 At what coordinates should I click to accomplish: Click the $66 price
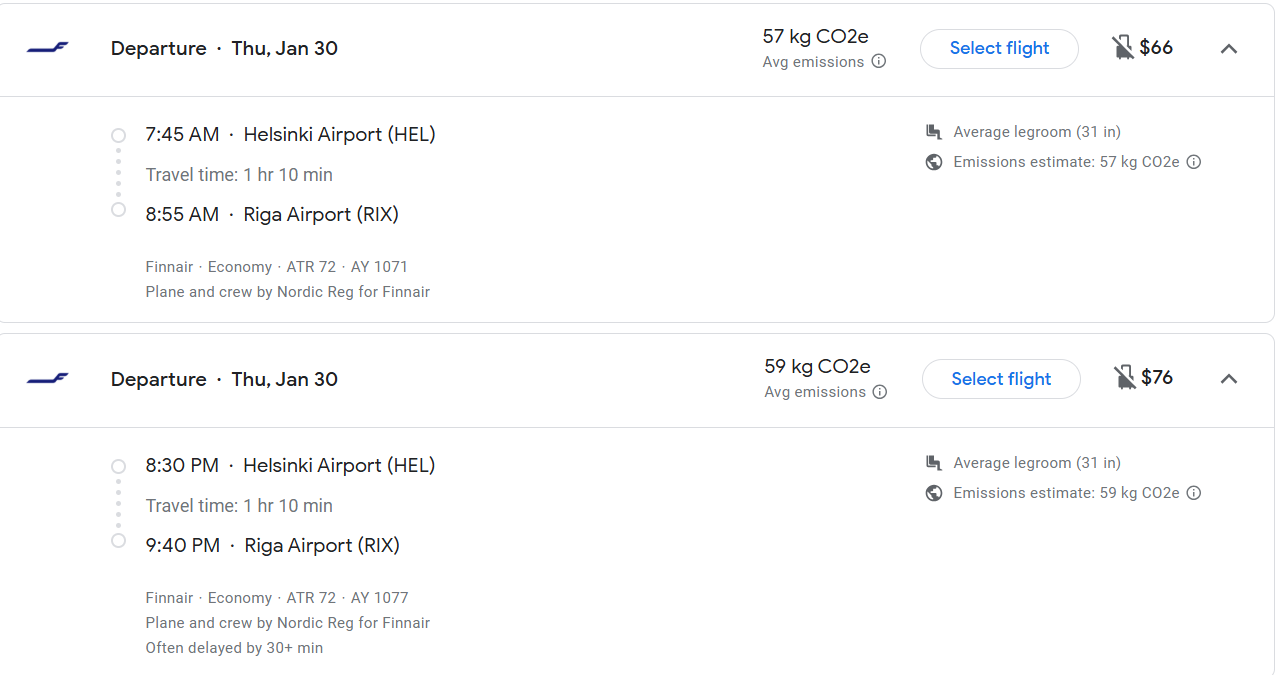[x=1156, y=47]
